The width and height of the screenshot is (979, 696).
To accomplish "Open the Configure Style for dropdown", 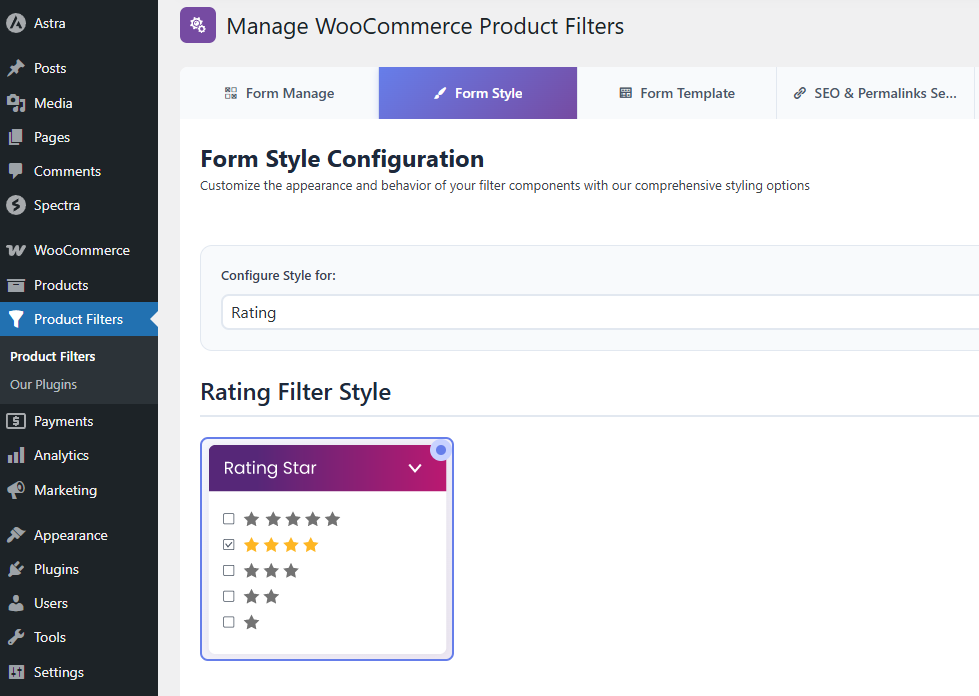I will coord(599,312).
